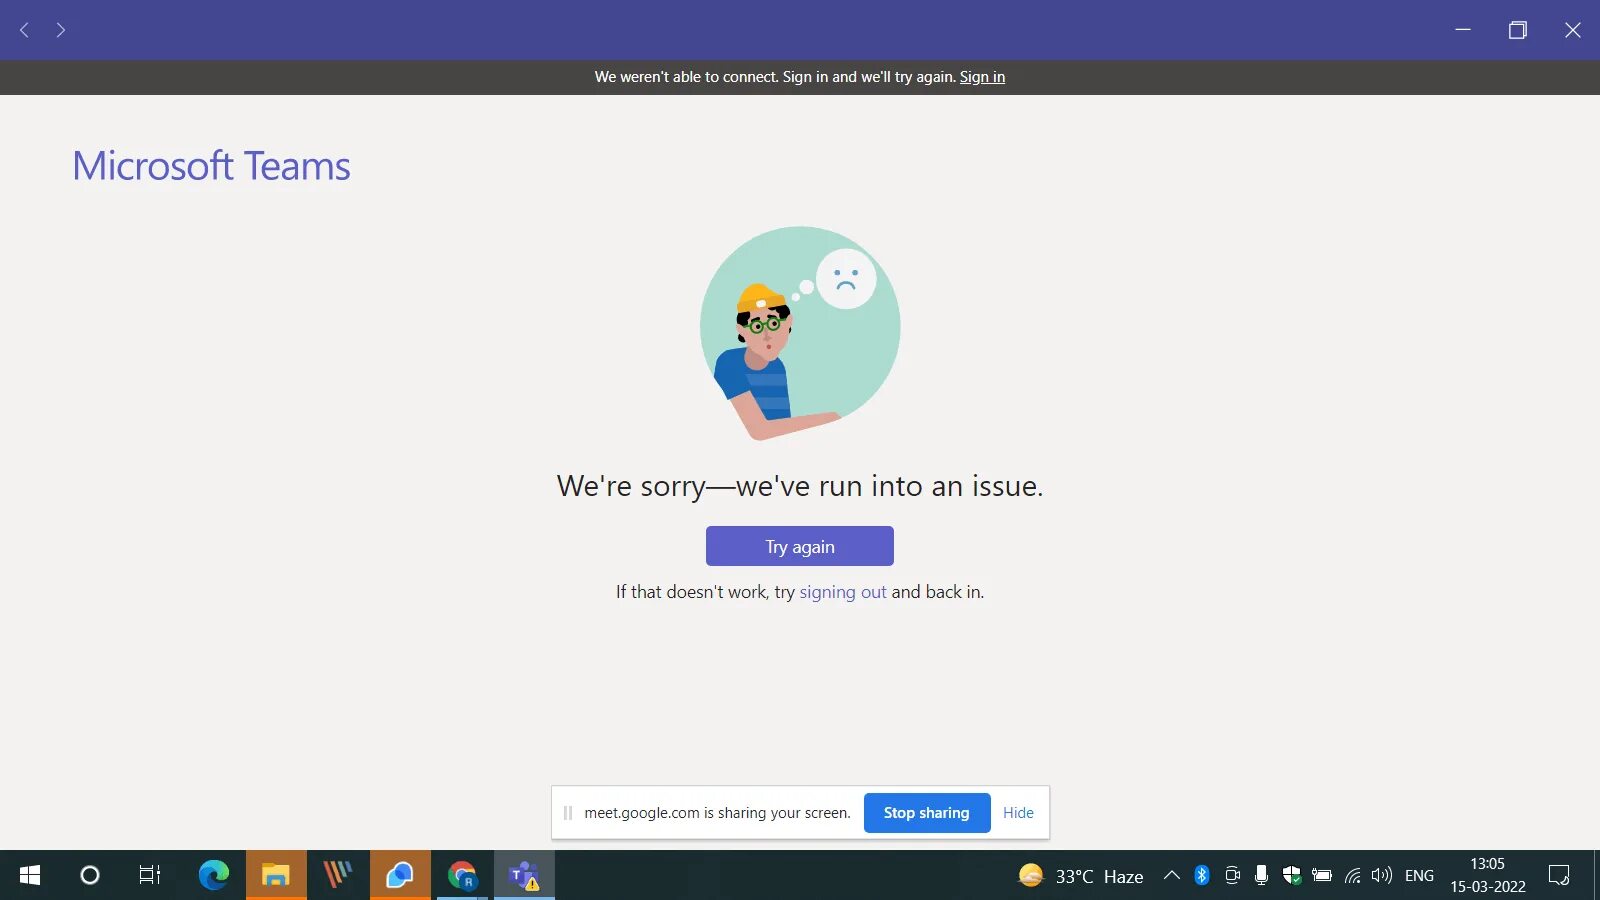1600x900 pixels.
Task: Open Windows Security from the tray
Action: [x=1292, y=876]
